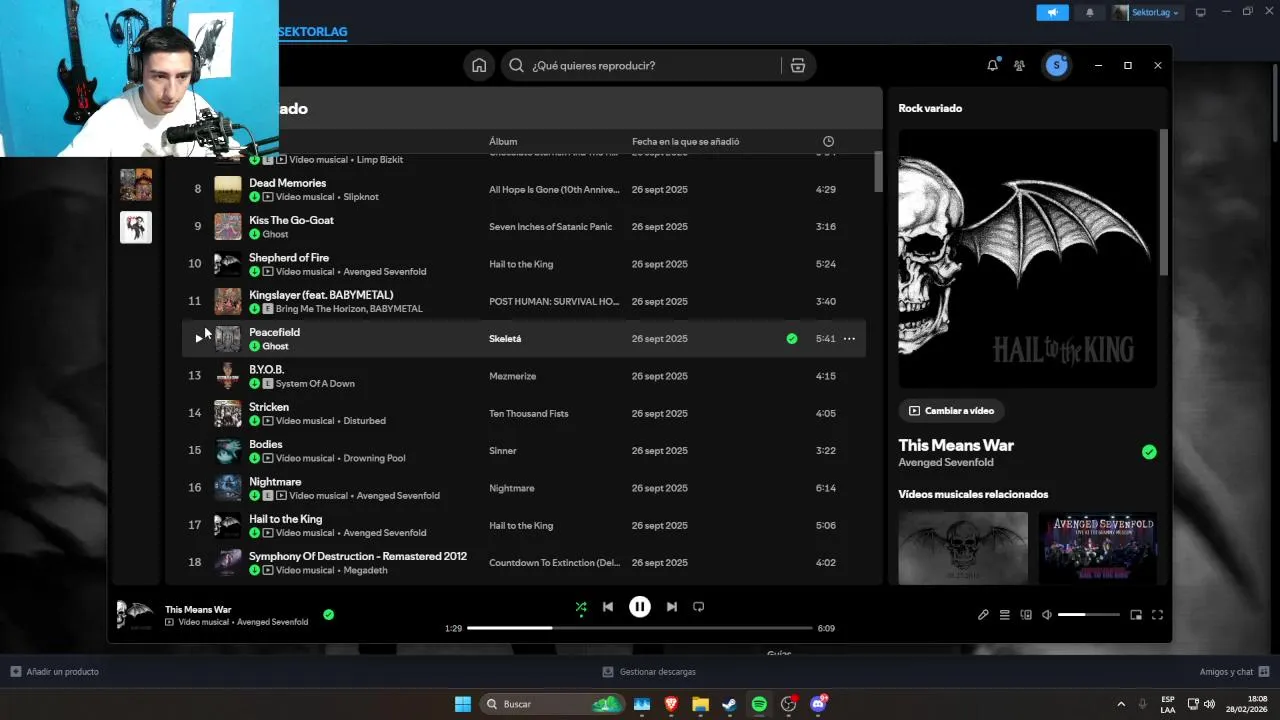The height and width of the screenshot is (720, 1280).
Task: Toggle saved check beside This Means War in panel
Action: tap(1149, 452)
